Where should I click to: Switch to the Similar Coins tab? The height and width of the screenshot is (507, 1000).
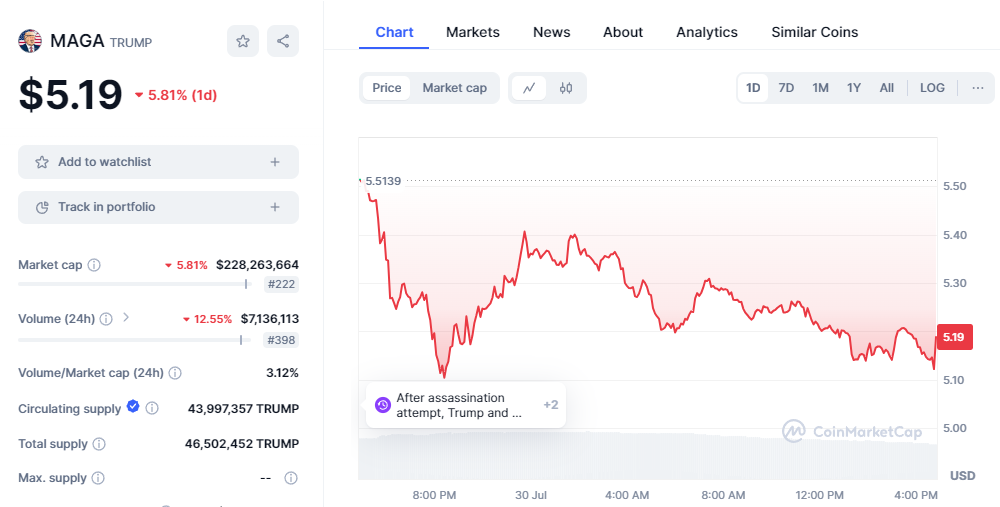(x=814, y=33)
